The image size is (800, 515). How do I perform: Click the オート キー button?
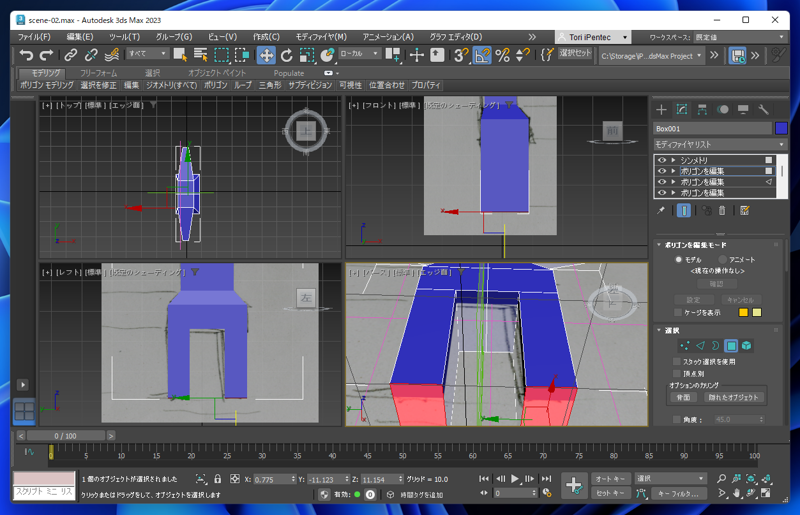coord(610,479)
